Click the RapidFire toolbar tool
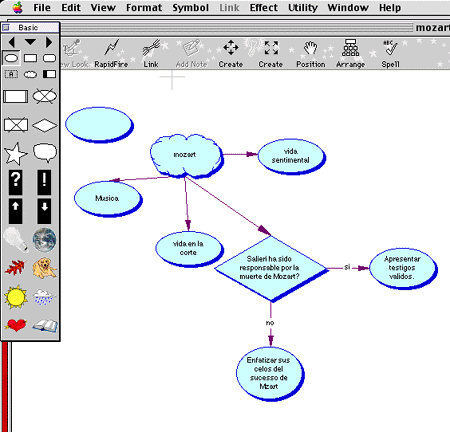 coord(111,53)
